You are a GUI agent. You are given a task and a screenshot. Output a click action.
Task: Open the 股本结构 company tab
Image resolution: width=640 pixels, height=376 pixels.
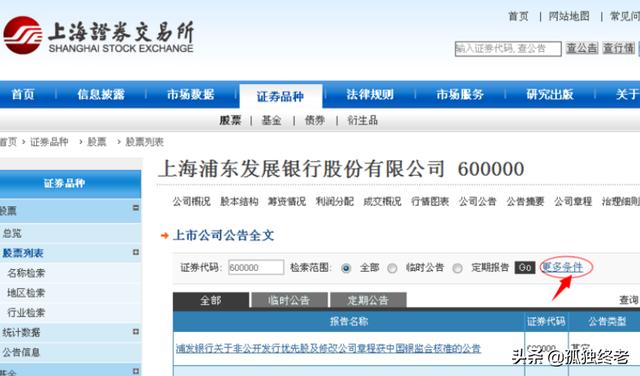[239, 201]
